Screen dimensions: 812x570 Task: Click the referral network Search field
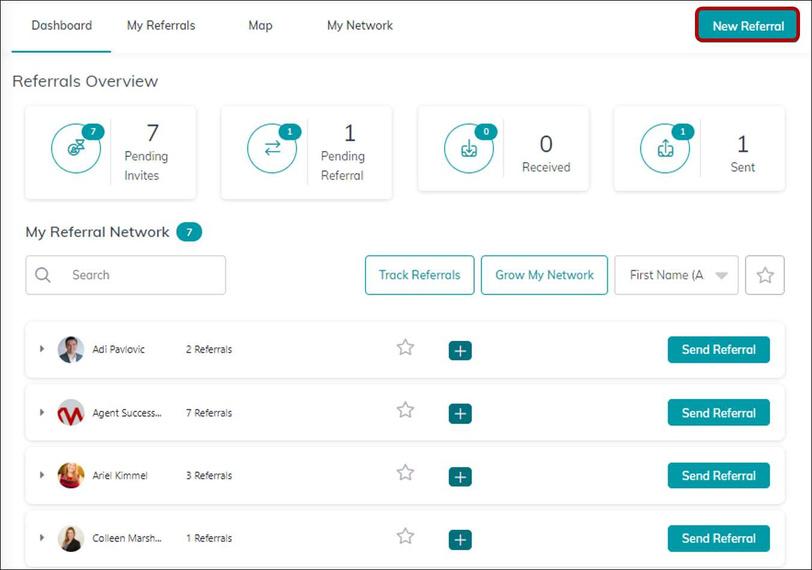pyautogui.click(x=140, y=275)
